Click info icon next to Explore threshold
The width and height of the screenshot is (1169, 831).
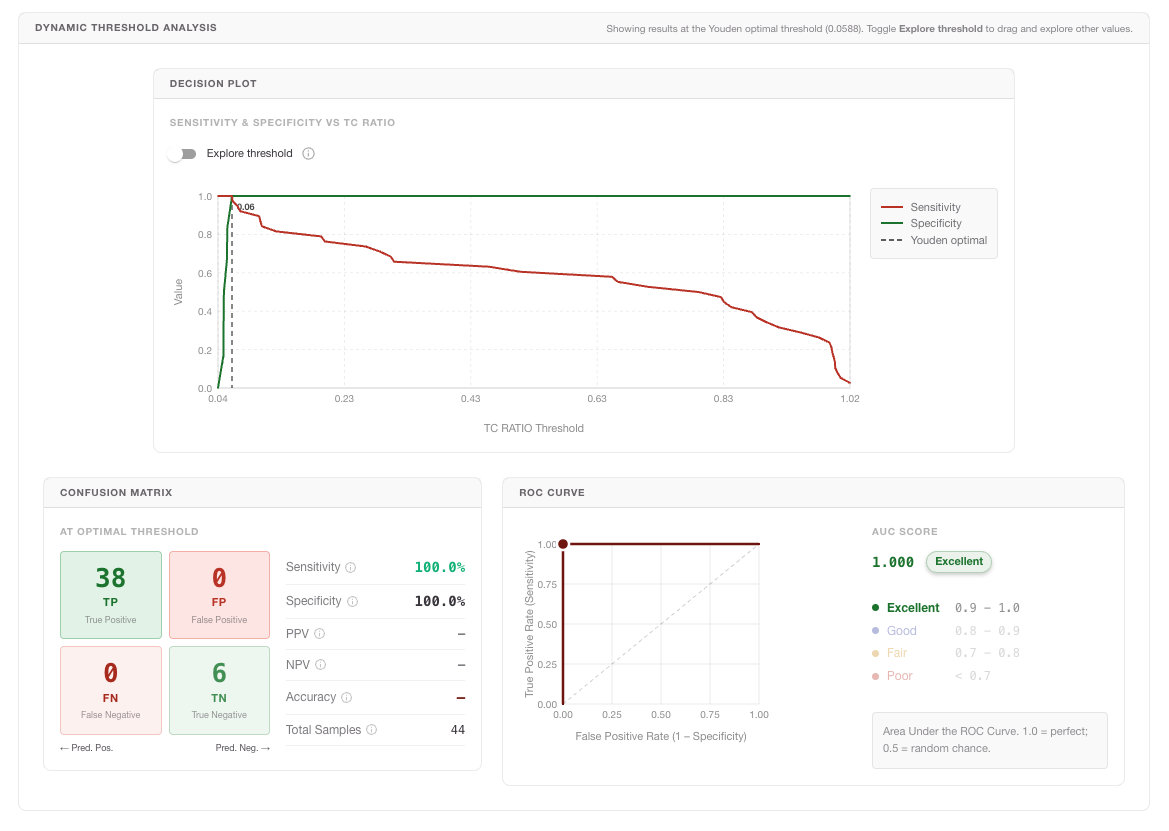click(309, 154)
